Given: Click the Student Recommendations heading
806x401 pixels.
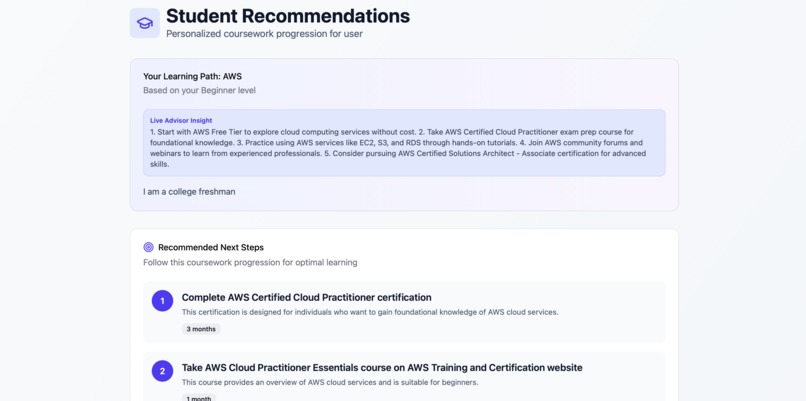Looking at the screenshot, I should tap(288, 16).
